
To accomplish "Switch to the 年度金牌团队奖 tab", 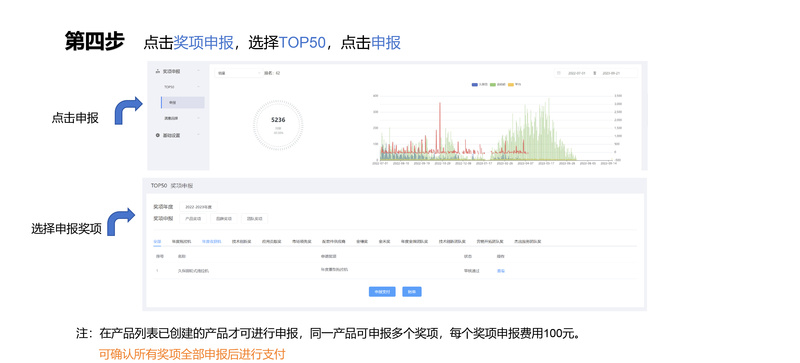I will coord(414,241).
